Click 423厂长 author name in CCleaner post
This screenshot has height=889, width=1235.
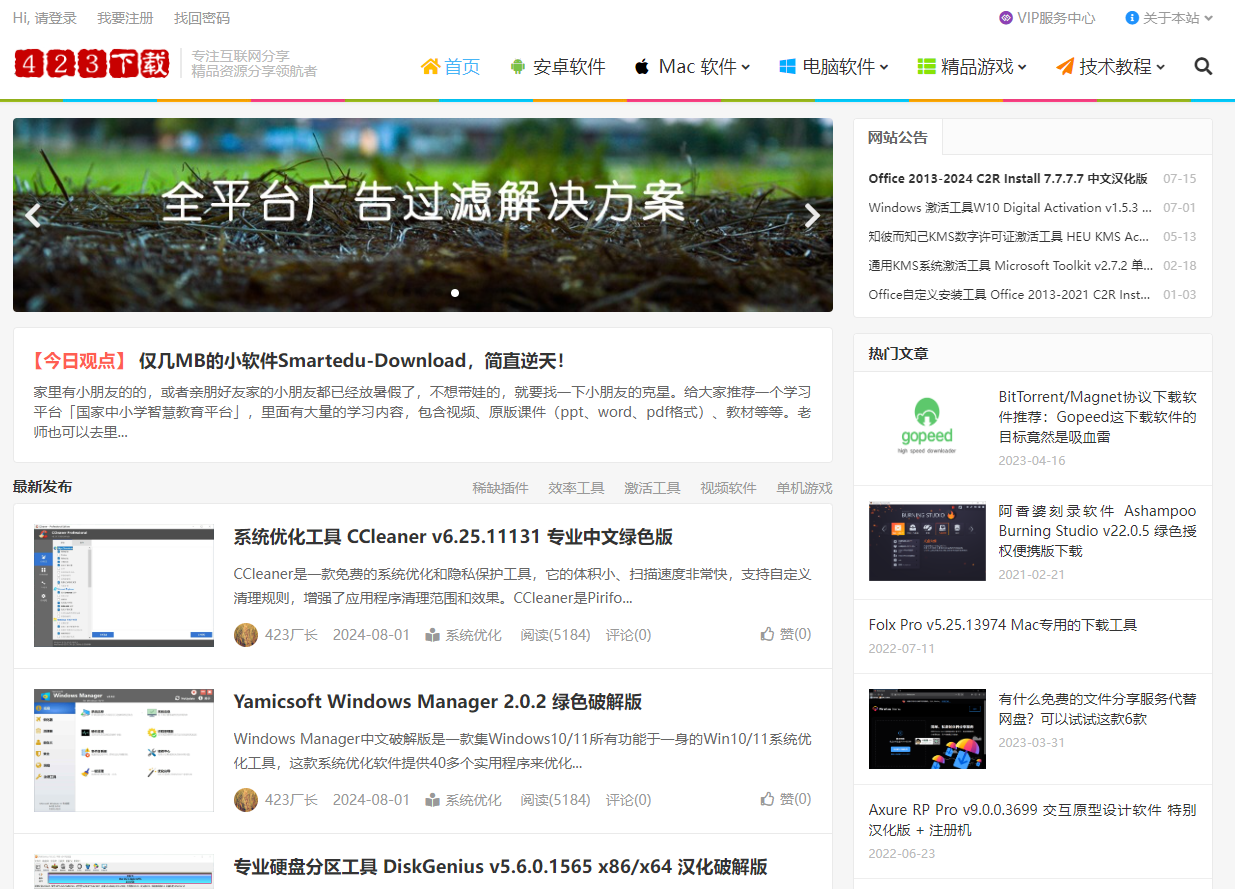(x=291, y=635)
